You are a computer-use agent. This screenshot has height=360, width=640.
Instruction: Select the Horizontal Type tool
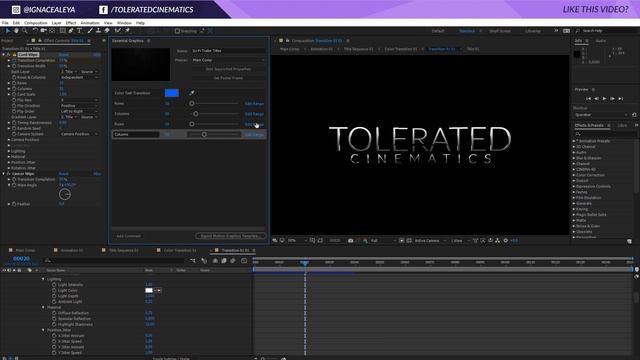[80, 31]
